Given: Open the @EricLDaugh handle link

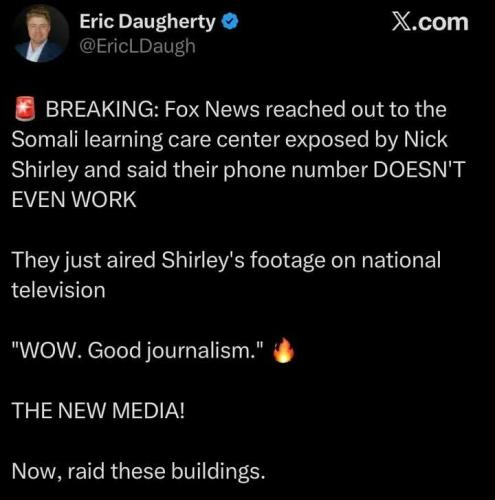Looking at the screenshot, I should point(137,46).
